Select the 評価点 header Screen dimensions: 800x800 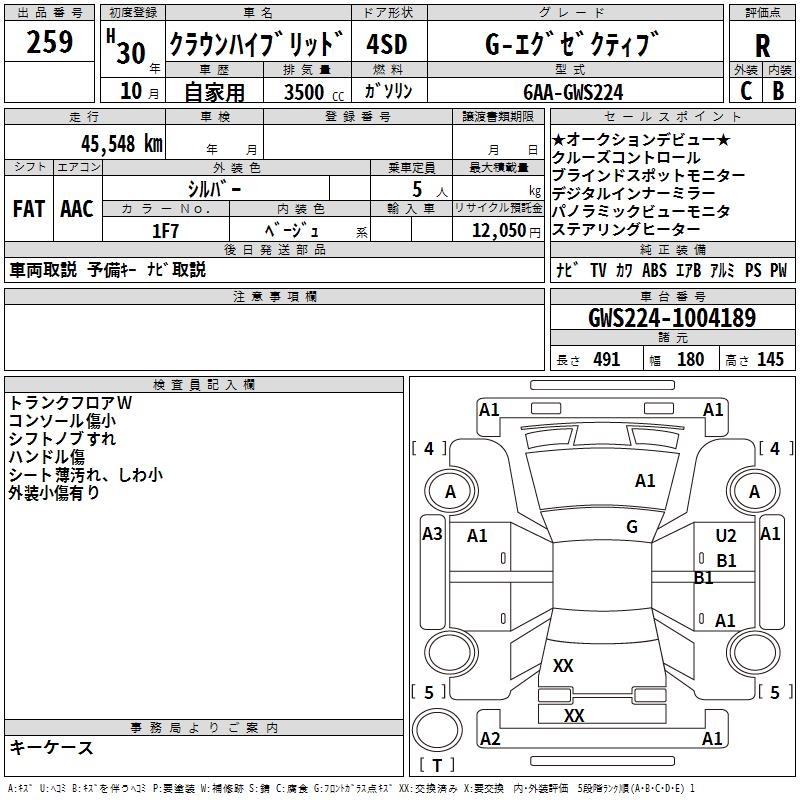click(x=762, y=12)
